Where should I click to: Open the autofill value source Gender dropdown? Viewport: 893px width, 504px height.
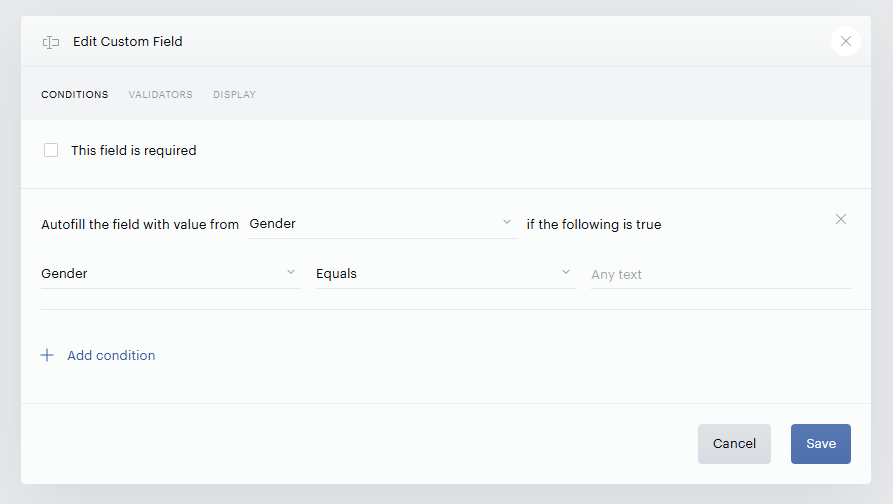pos(383,224)
